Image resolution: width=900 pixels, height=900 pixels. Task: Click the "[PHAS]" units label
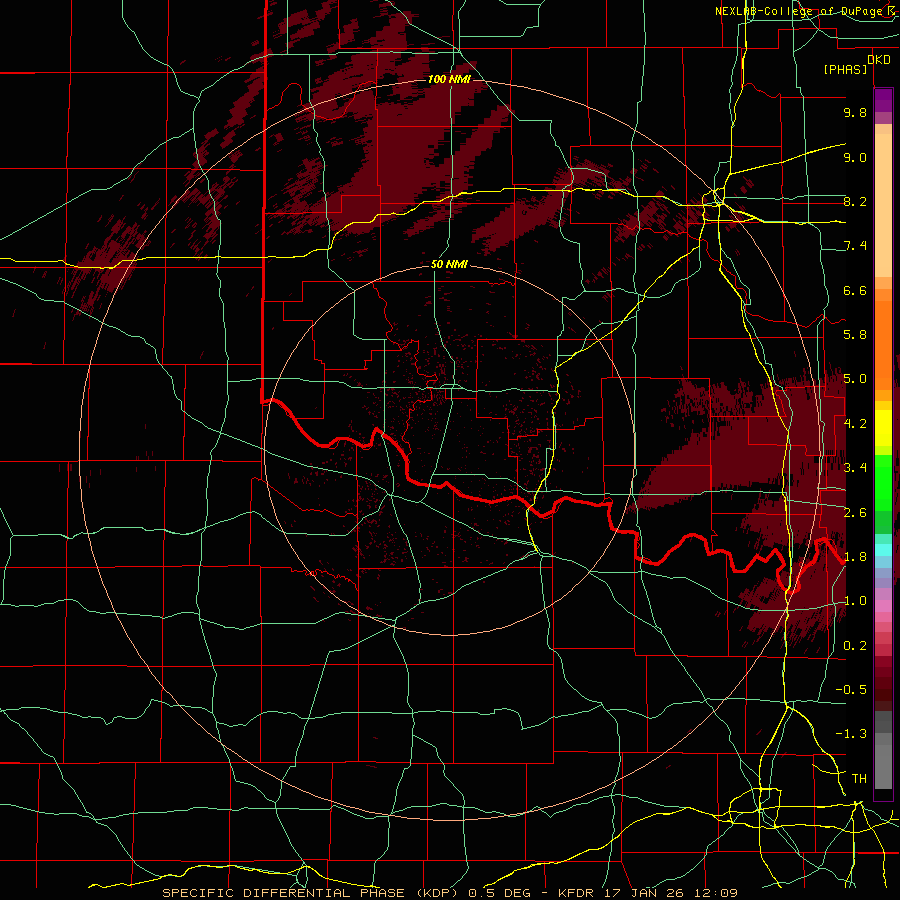point(845,69)
